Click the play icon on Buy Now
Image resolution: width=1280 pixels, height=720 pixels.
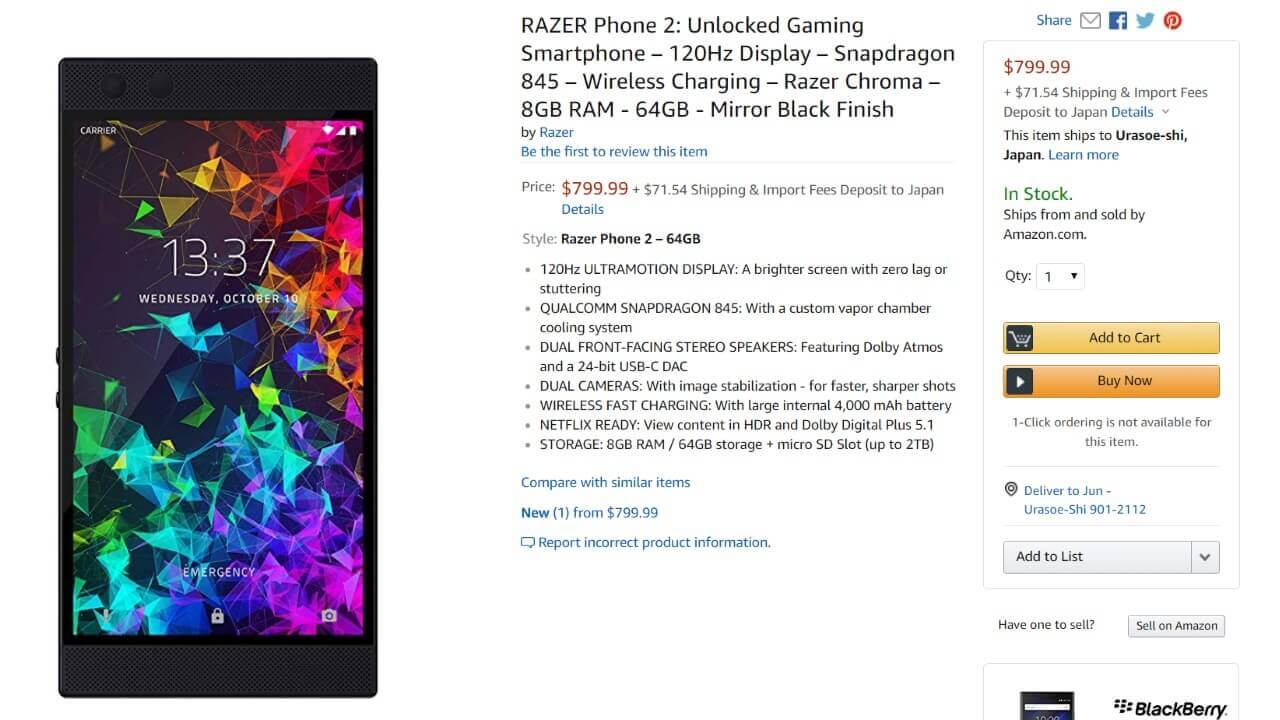(x=1019, y=381)
